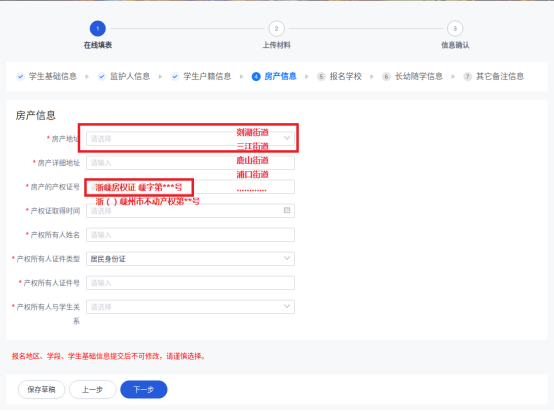This screenshot has height=411, width=554.
Task: Click the 房产的产权证号 input field
Action: (x=190, y=187)
